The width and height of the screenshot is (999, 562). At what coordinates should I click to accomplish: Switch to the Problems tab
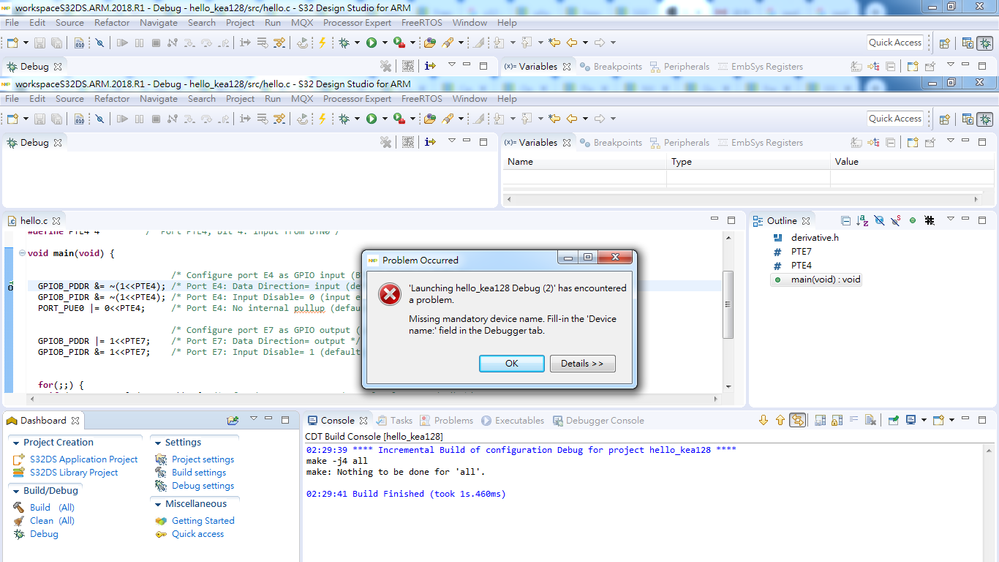pyautogui.click(x=447, y=421)
